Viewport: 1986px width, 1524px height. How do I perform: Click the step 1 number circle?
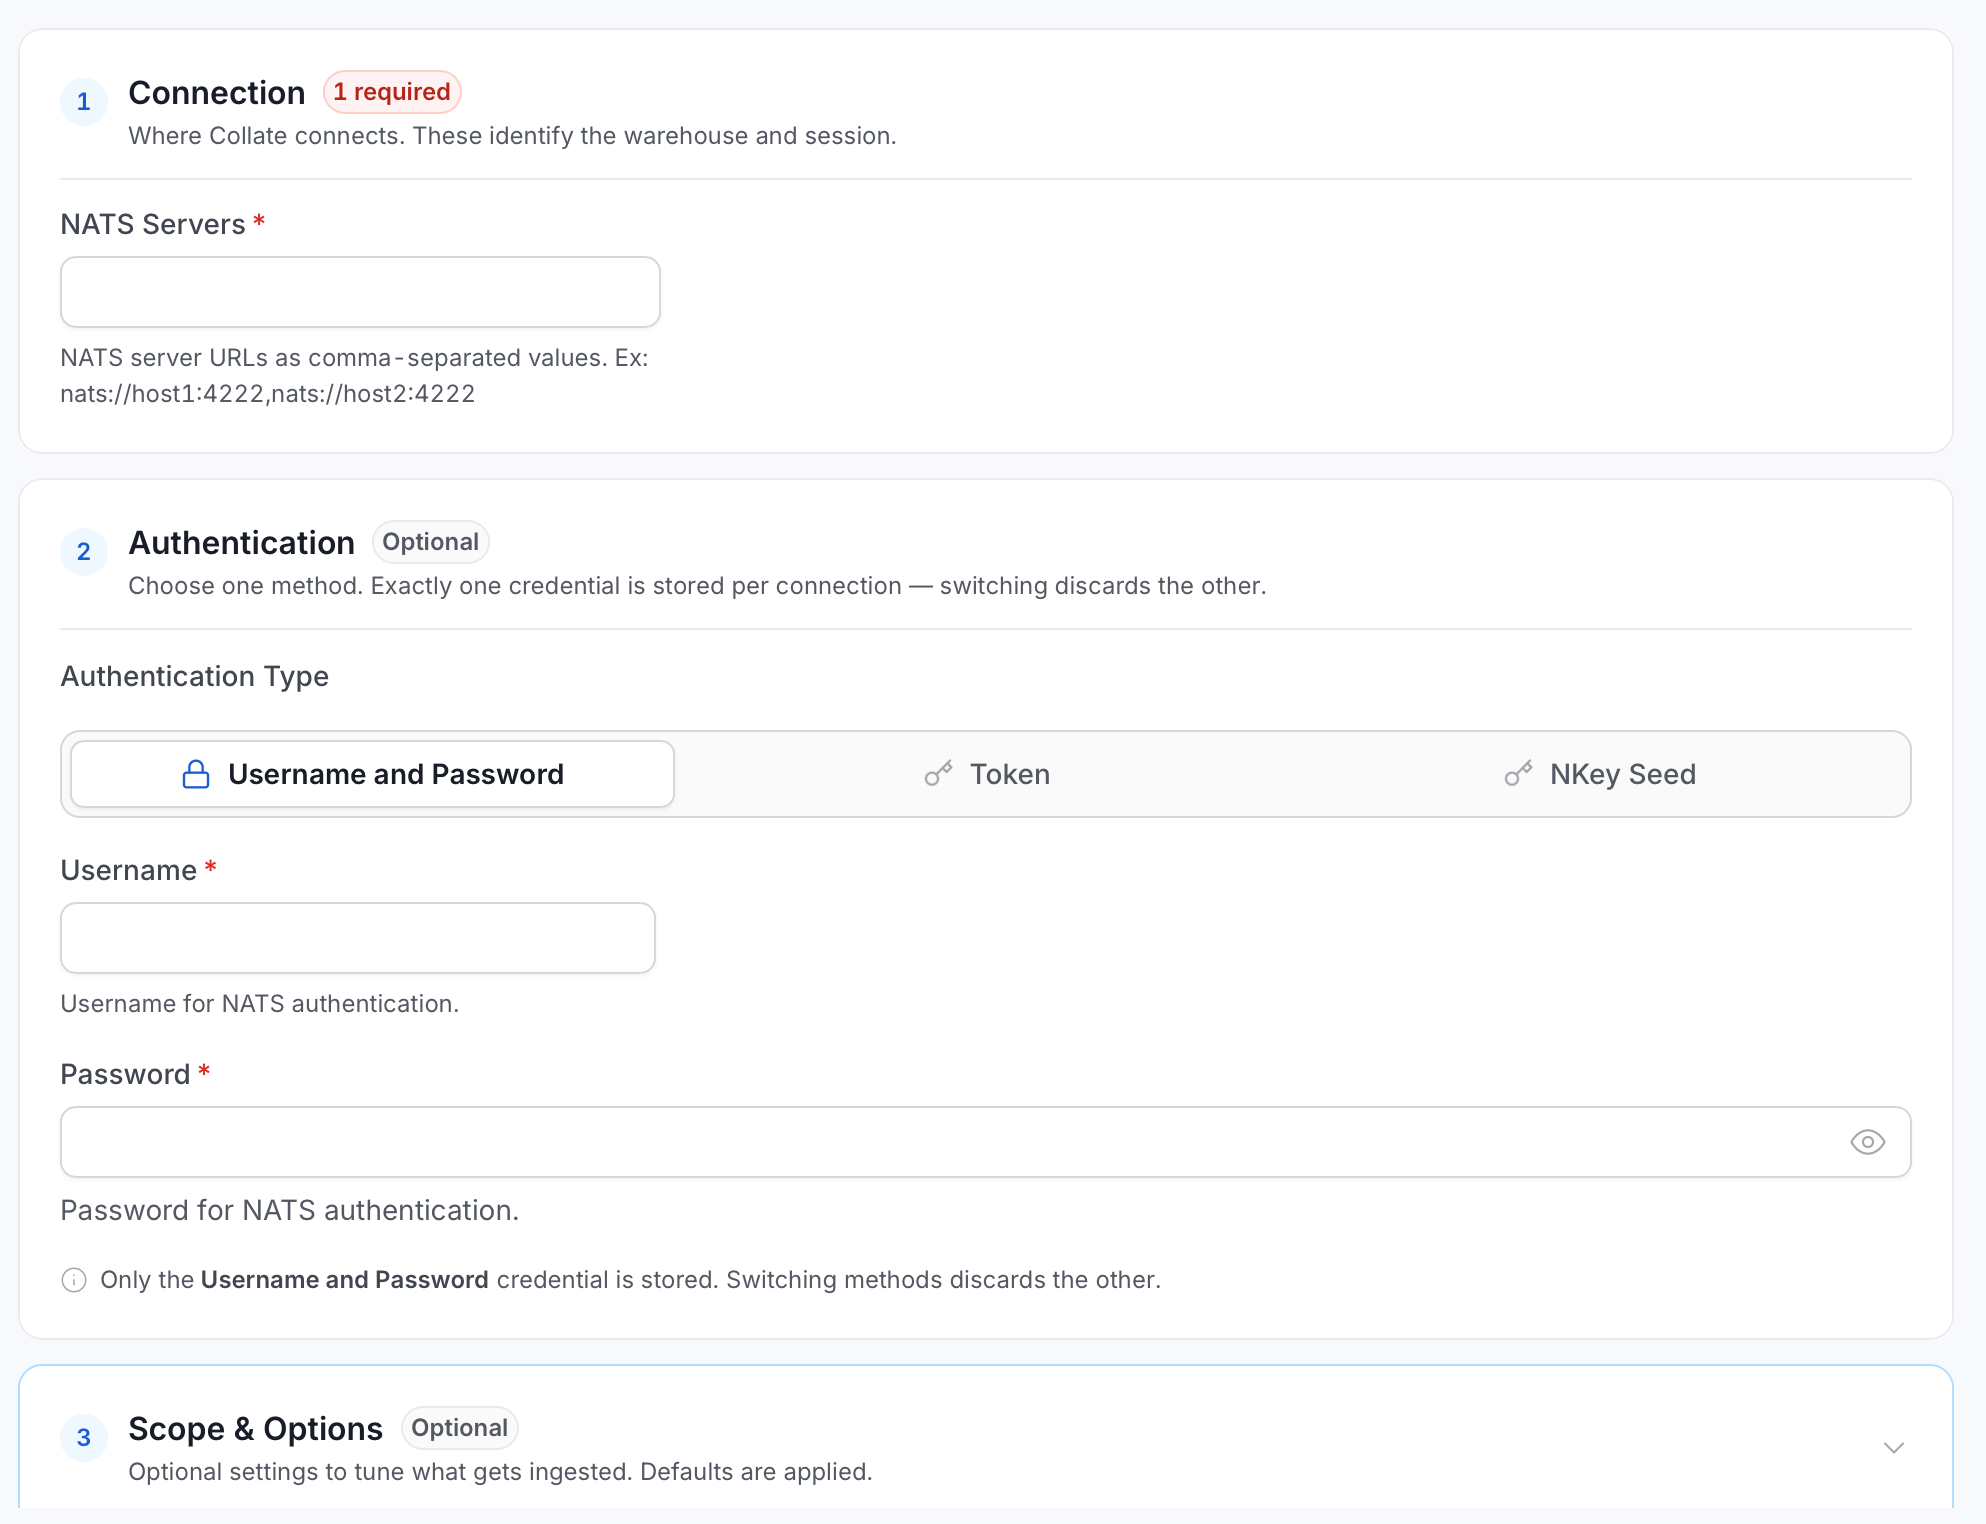click(84, 102)
